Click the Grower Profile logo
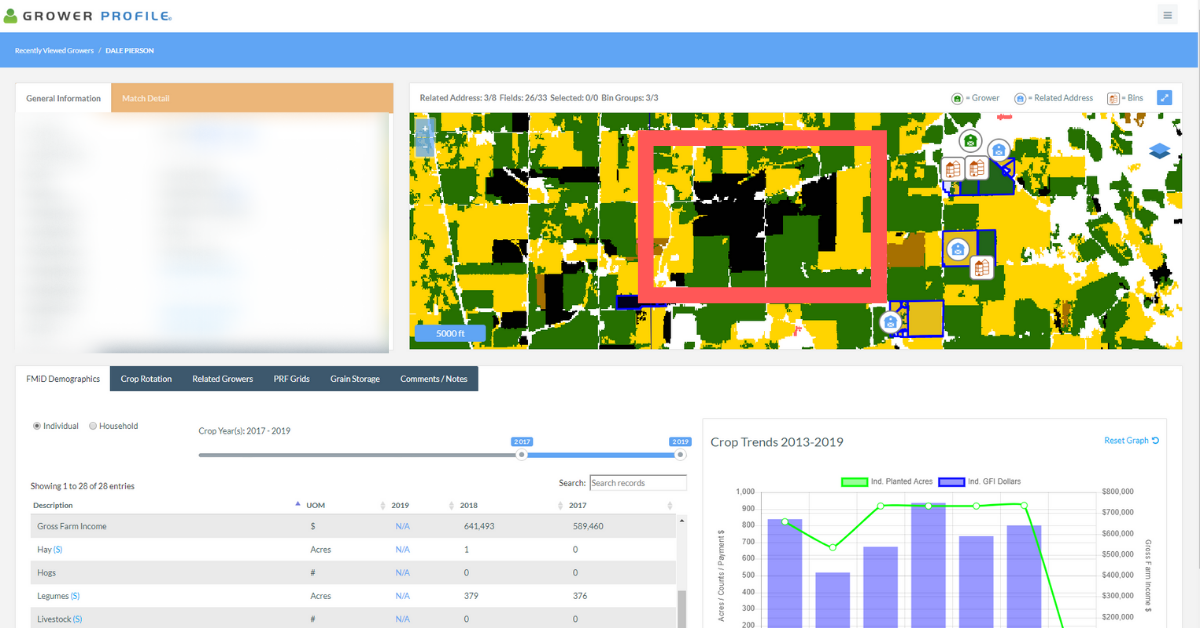The image size is (1200, 628). 88,15
